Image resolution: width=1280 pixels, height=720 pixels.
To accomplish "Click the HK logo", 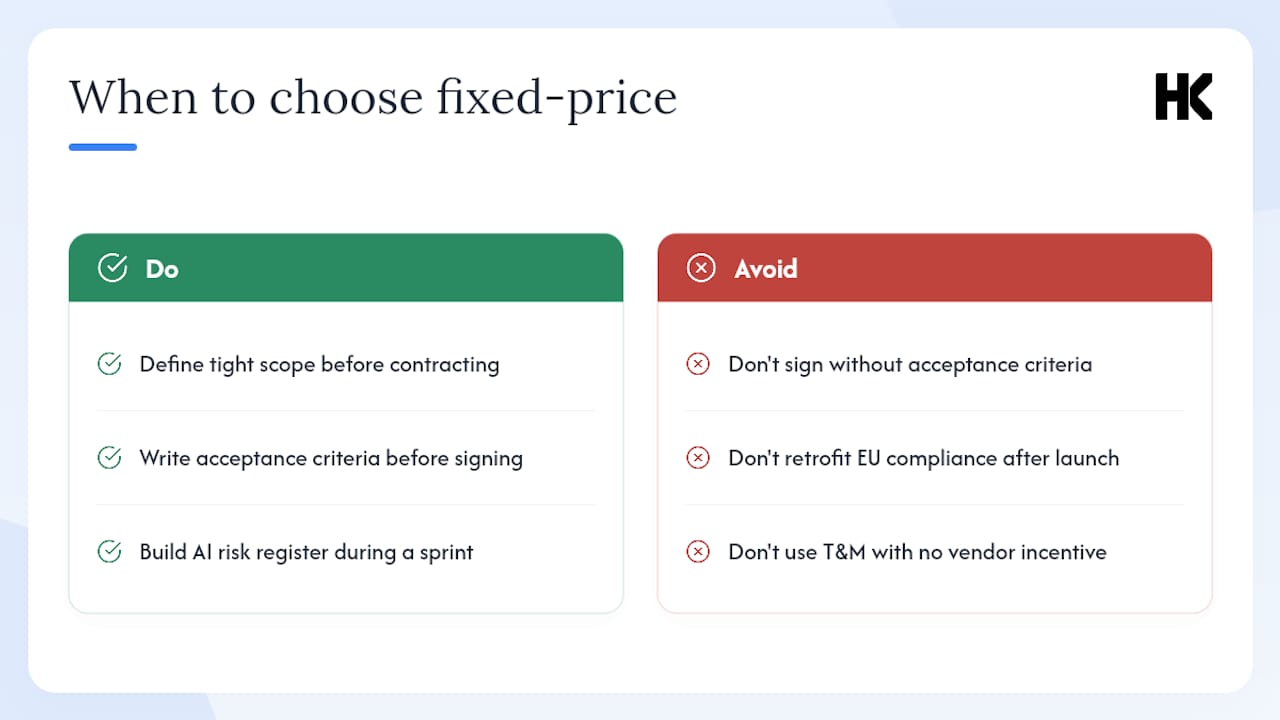I will point(1183,97).
